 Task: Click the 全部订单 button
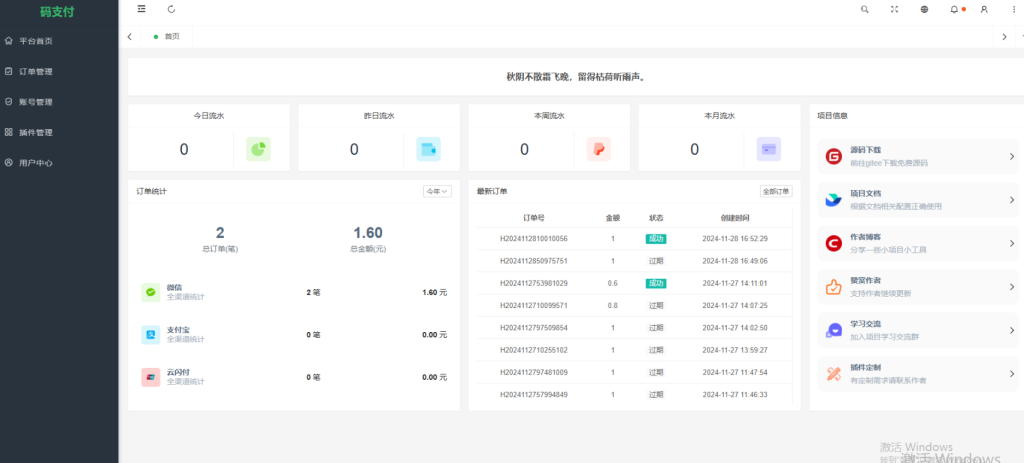tap(776, 191)
